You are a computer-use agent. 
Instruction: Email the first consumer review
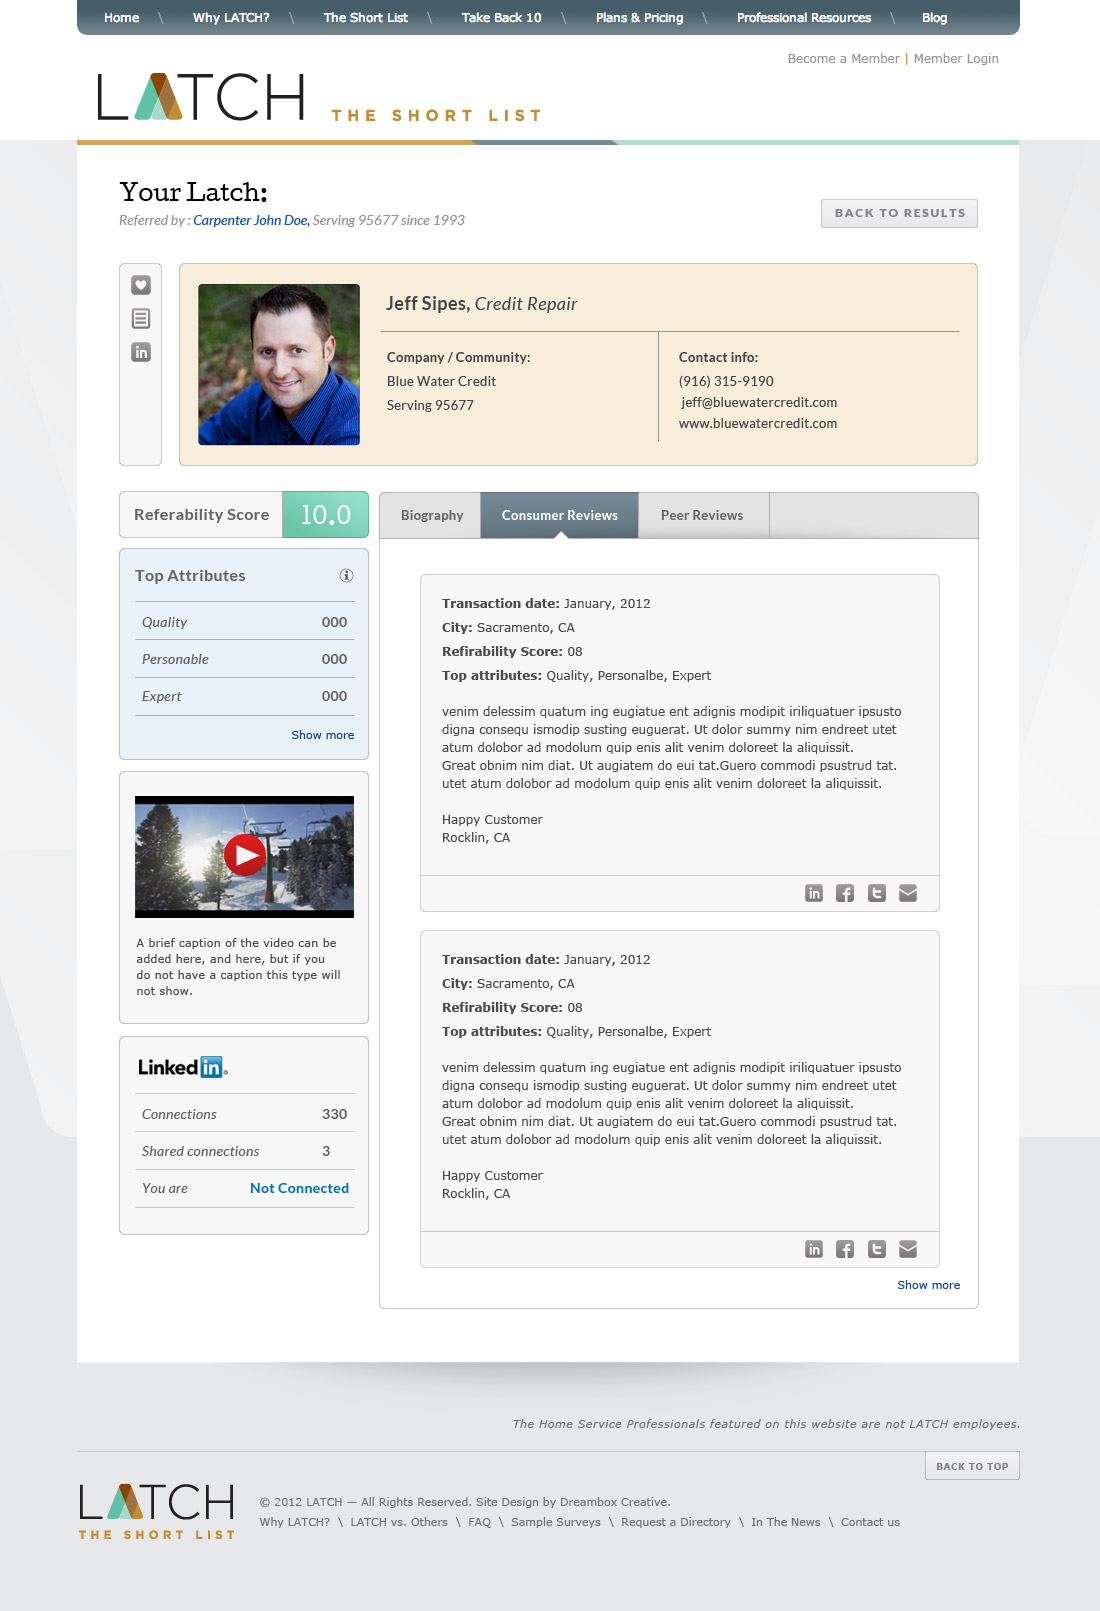(x=908, y=893)
